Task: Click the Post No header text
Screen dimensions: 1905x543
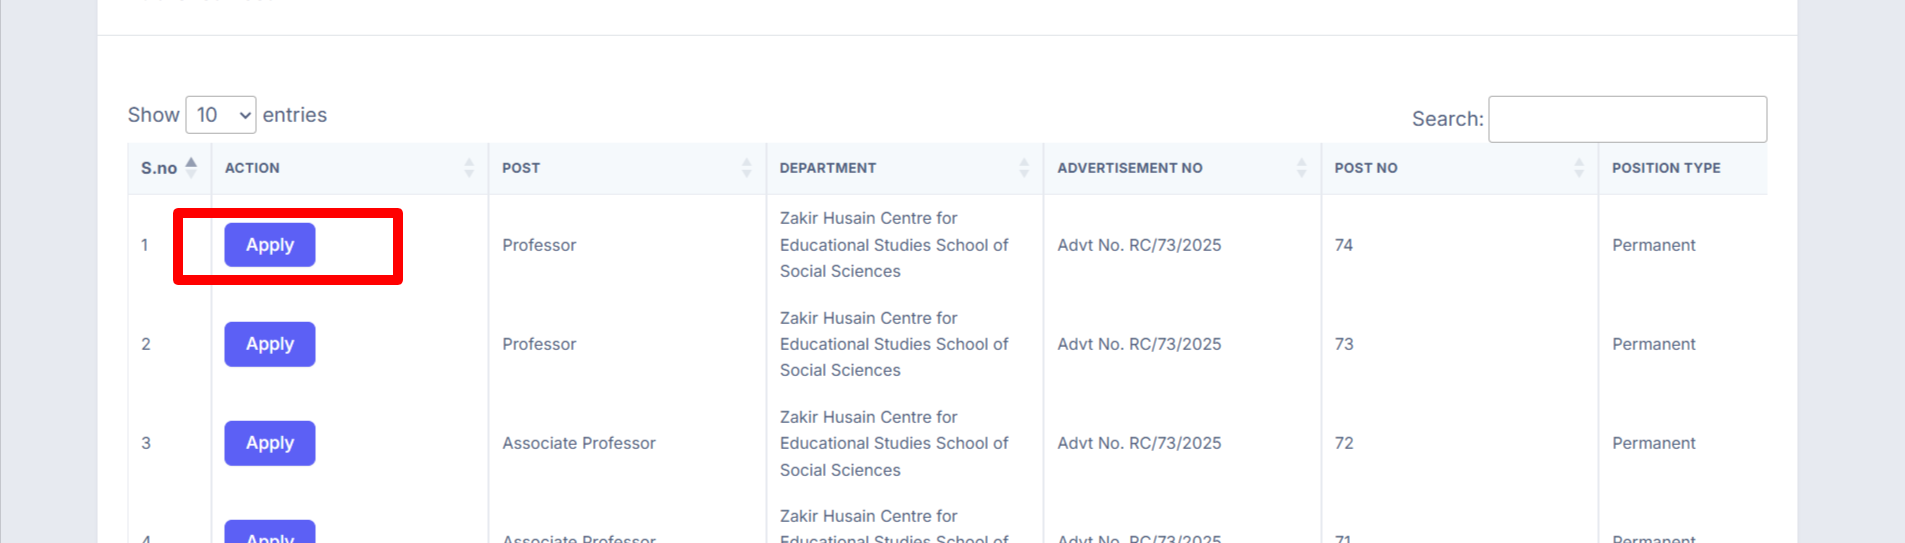Action: coord(1366,168)
